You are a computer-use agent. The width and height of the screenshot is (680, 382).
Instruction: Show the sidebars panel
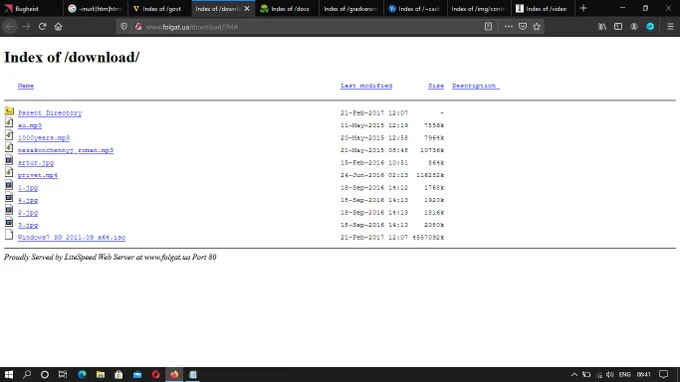[618, 26]
